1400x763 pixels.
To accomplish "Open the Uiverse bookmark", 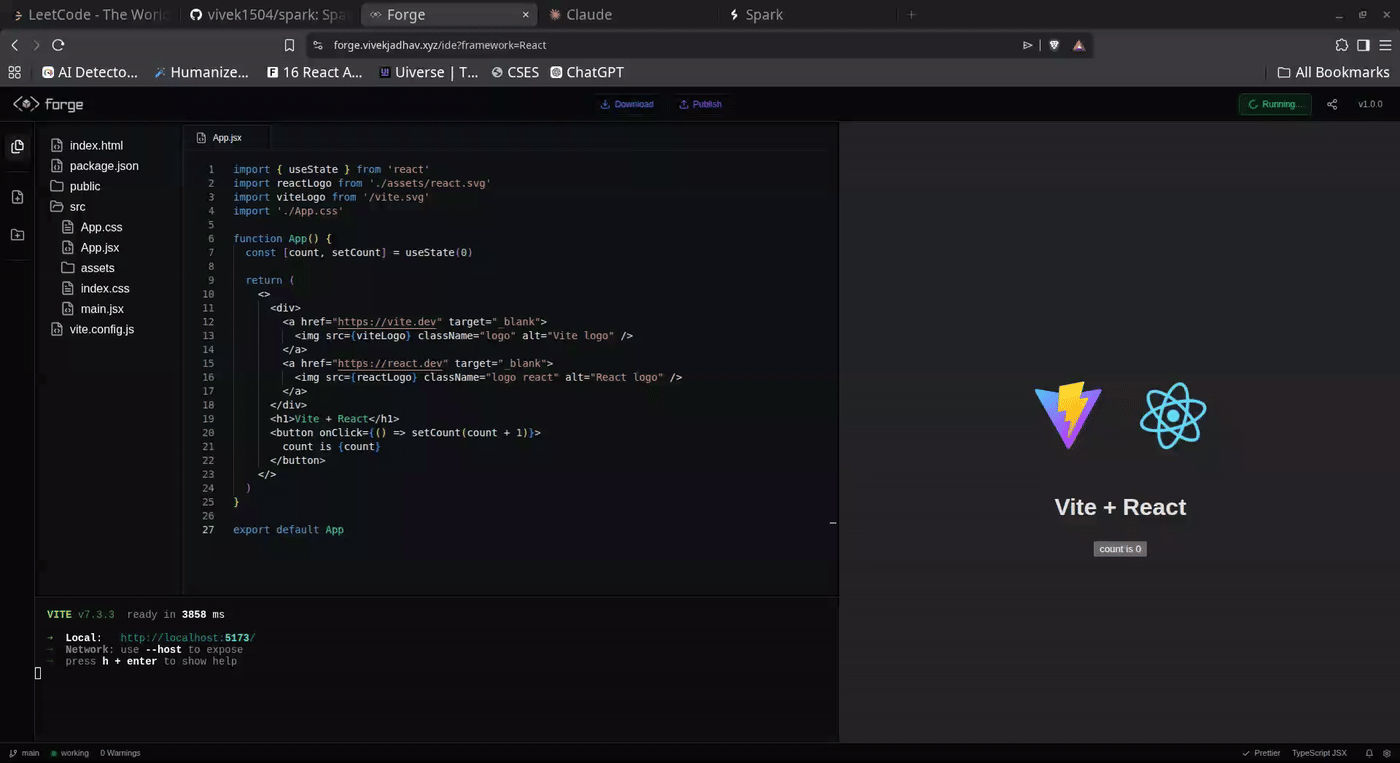I will pyautogui.click(x=428, y=72).
